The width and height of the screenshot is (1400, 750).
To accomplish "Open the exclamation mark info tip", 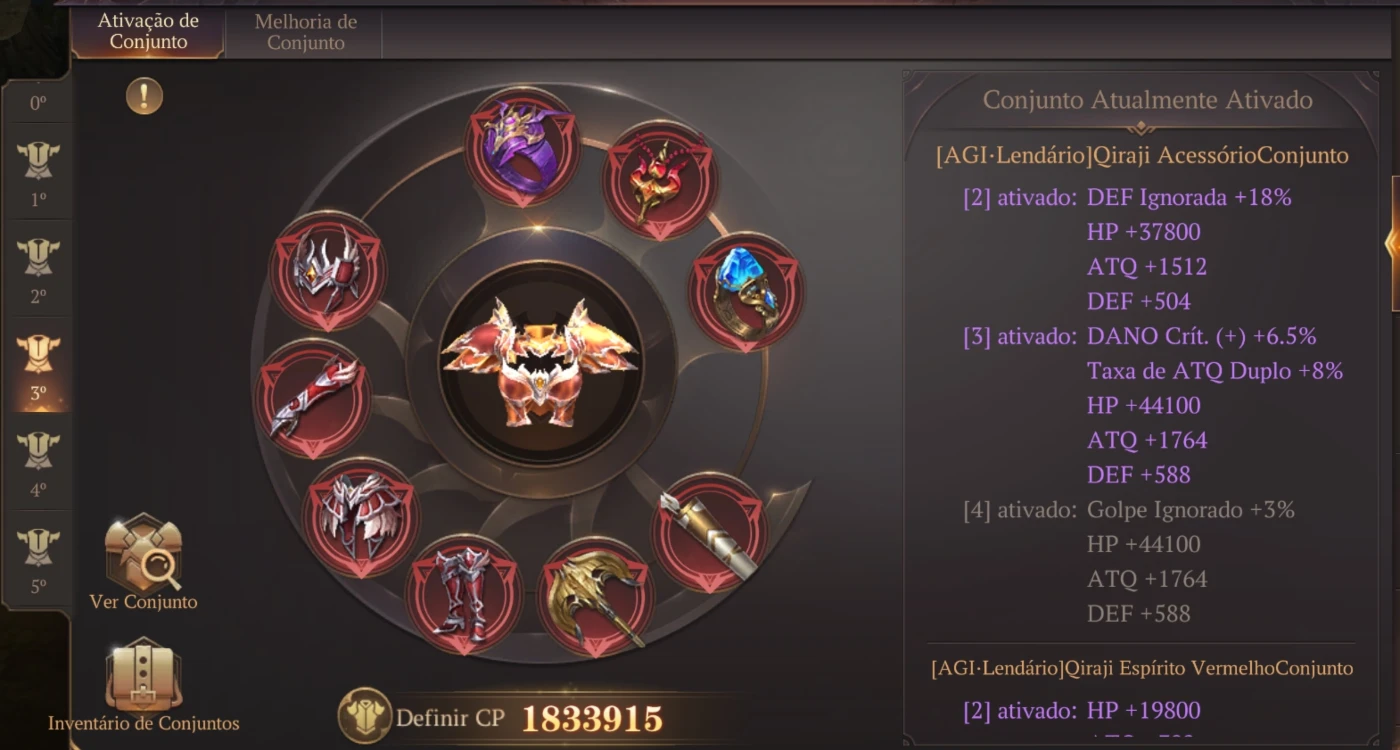I will [144, 96].
